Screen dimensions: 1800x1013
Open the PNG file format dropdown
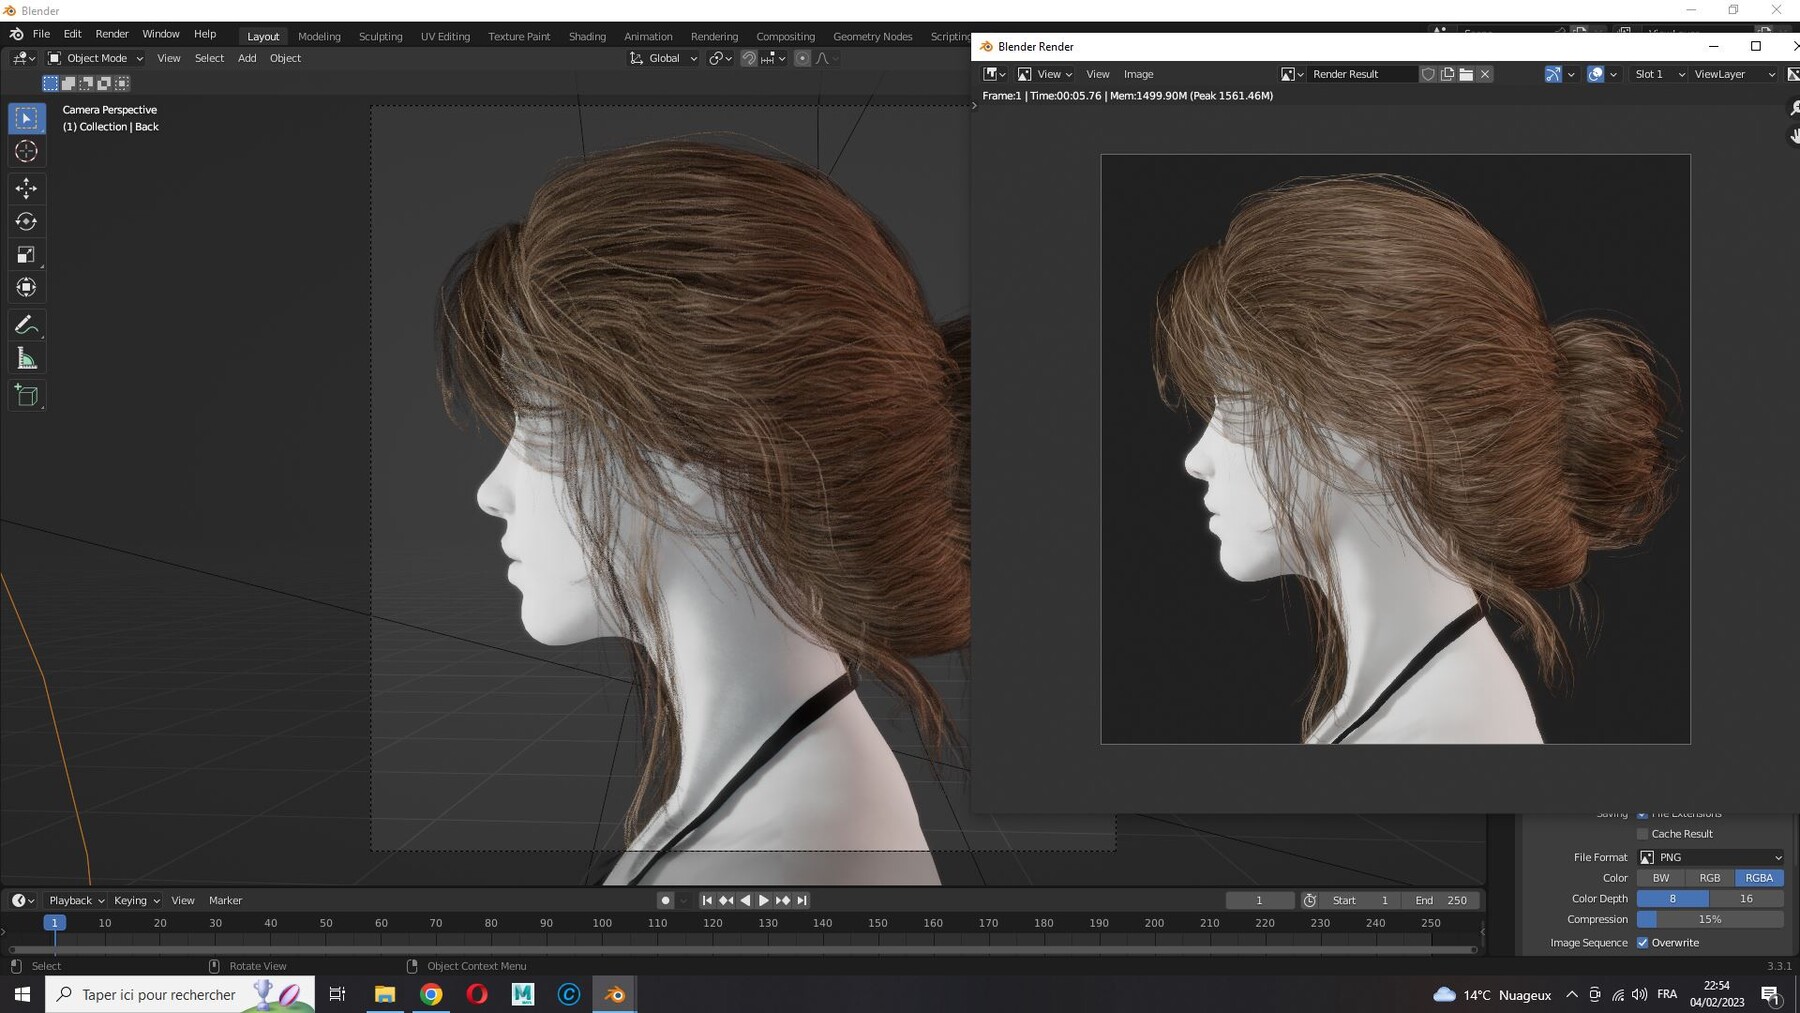pos(1710,857)
